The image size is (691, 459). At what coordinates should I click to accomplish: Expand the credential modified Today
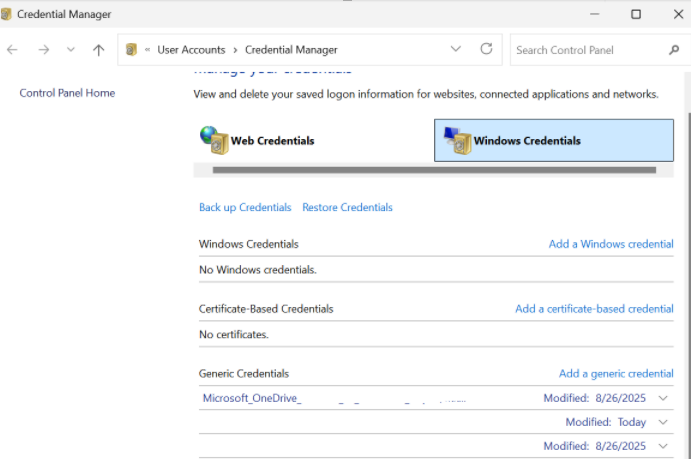663,422
